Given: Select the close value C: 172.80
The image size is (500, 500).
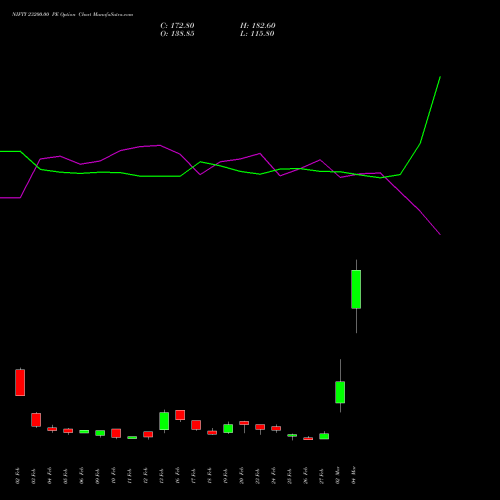Looking at the screenshot, I should coord(177,26).
